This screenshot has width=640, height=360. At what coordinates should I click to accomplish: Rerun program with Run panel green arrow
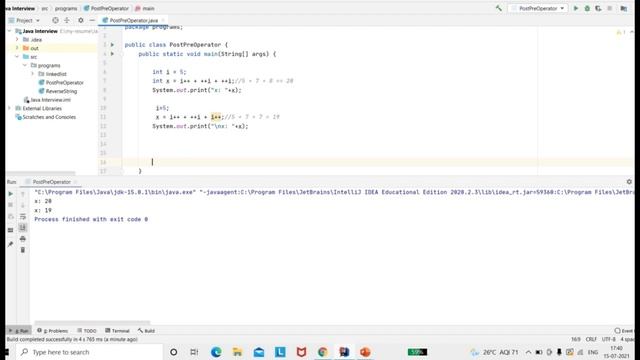click(11, 194)
